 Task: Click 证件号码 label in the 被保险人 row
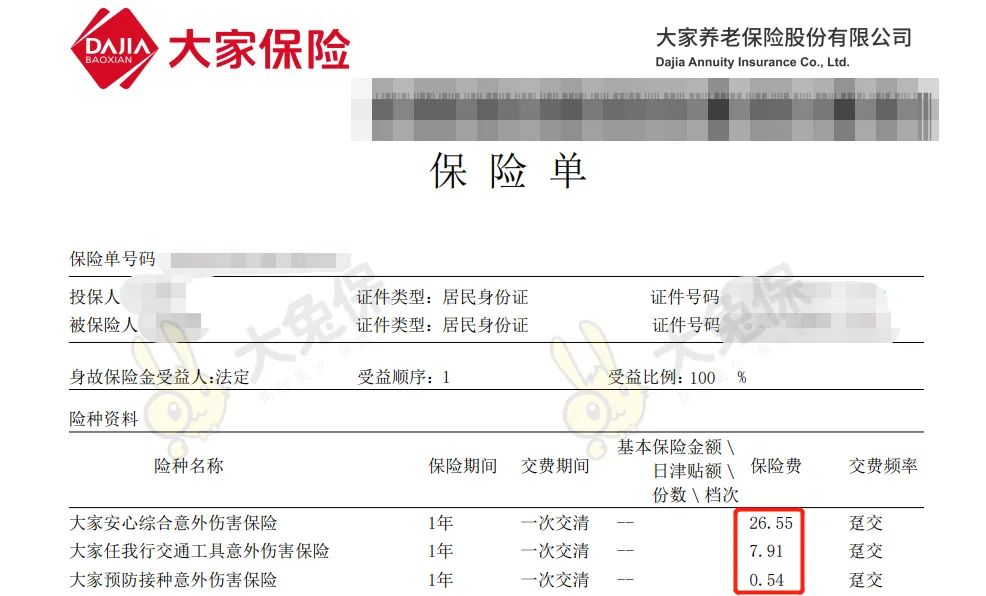pyautogui.click(x=686, y=325)
